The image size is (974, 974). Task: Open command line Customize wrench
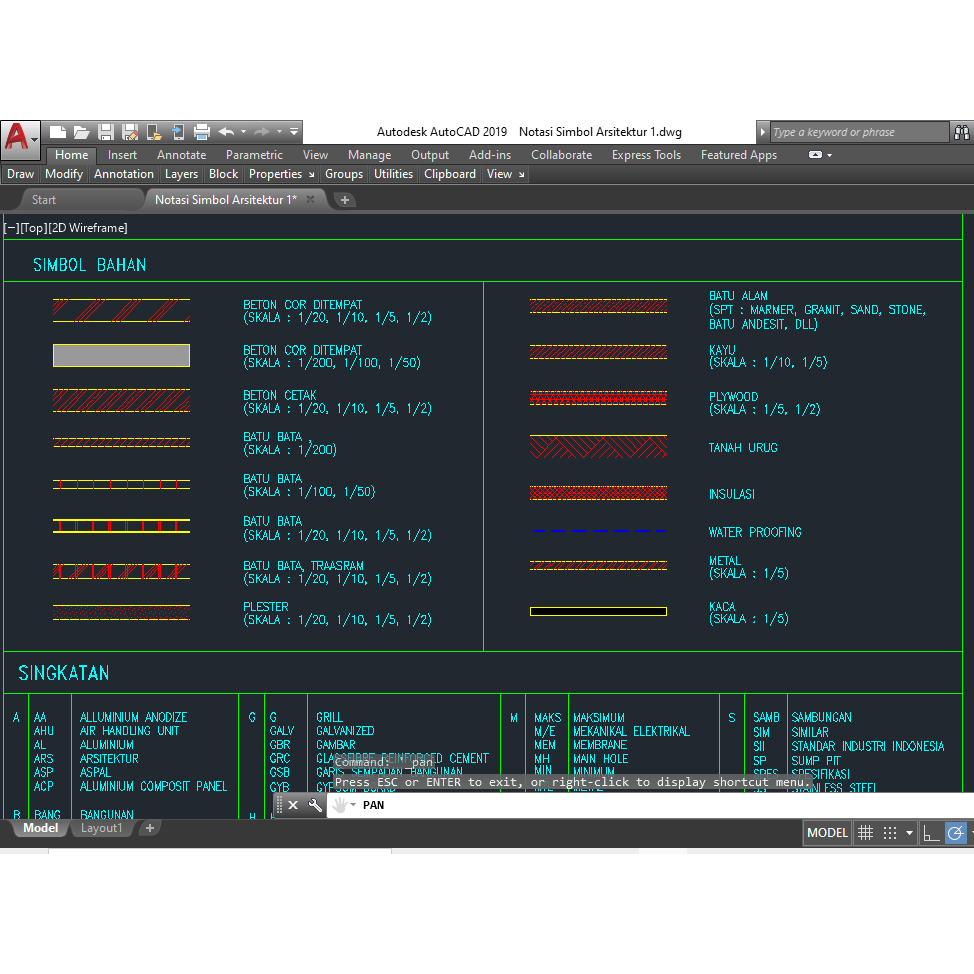(315, 805)
